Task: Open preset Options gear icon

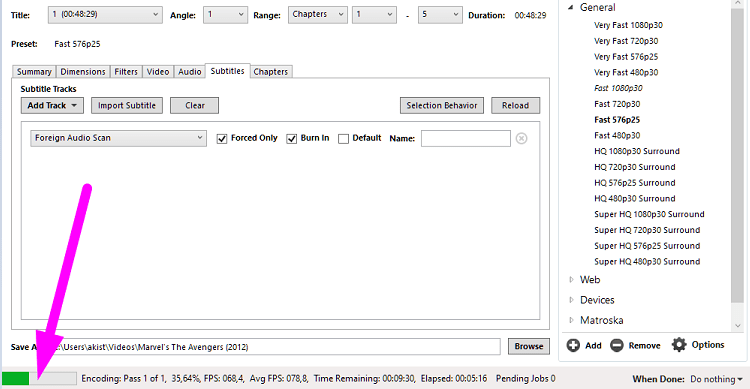Action: click(679, 345)
